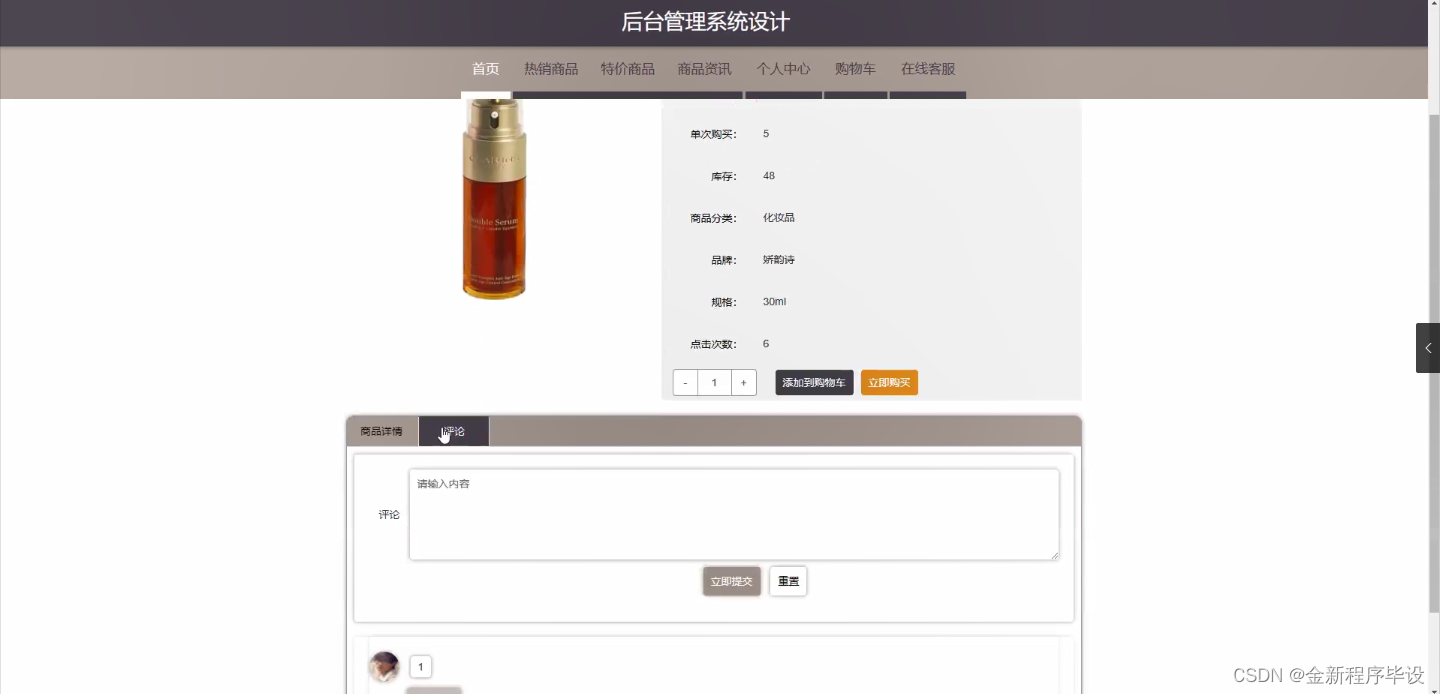Image resolution: width=1440 pixels, height=694 pixels.
Task: Submit the comment with 立即提交
Action: [x=731, y=580]
